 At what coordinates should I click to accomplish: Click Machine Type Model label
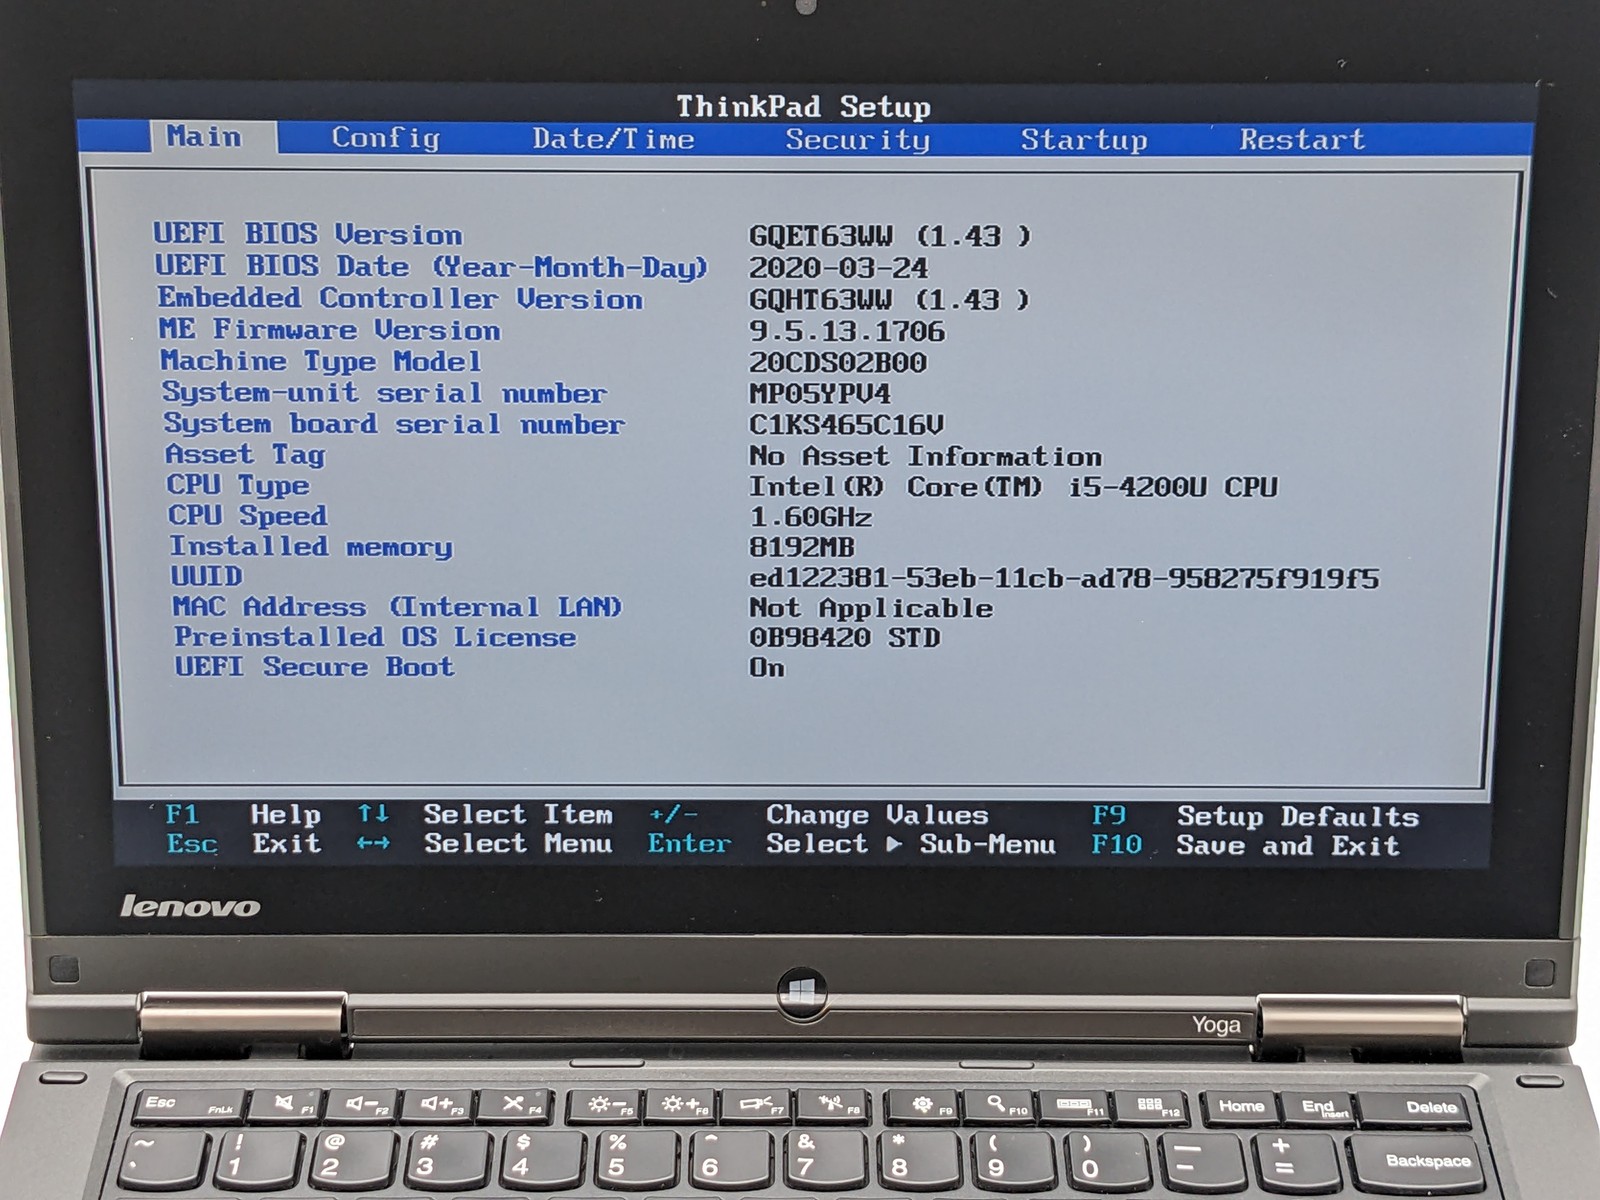coord(321,361)
